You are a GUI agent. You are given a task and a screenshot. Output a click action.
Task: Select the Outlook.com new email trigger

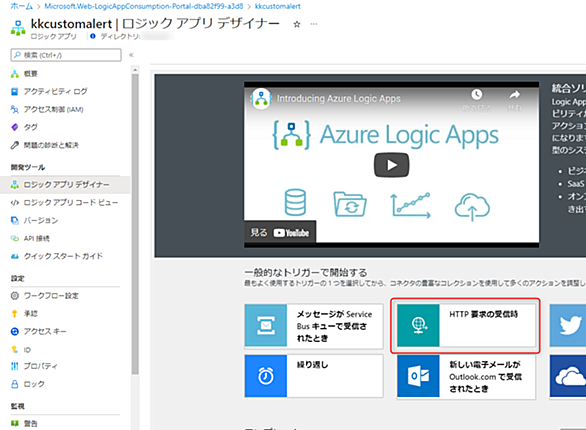[x=466, y=377]
